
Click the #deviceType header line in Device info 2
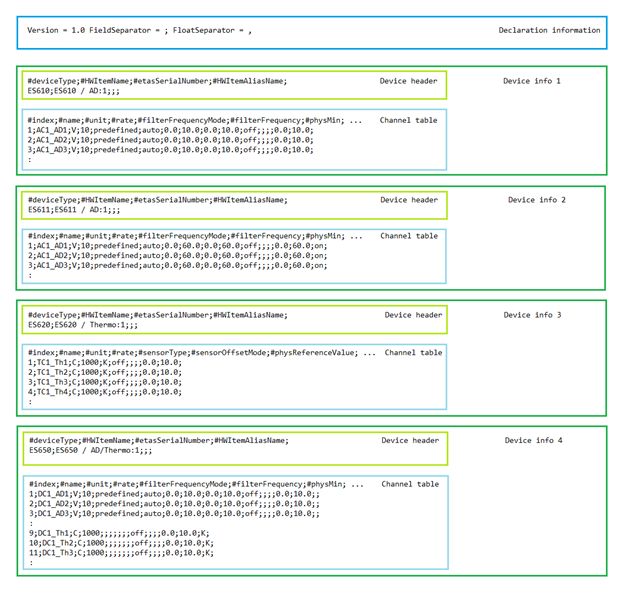point(158,200)
